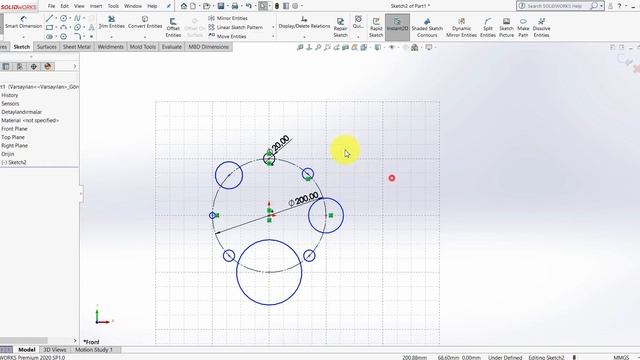Click Sketch Picture tool
Screen dimensions: 640x360
[x=506, y=28]
